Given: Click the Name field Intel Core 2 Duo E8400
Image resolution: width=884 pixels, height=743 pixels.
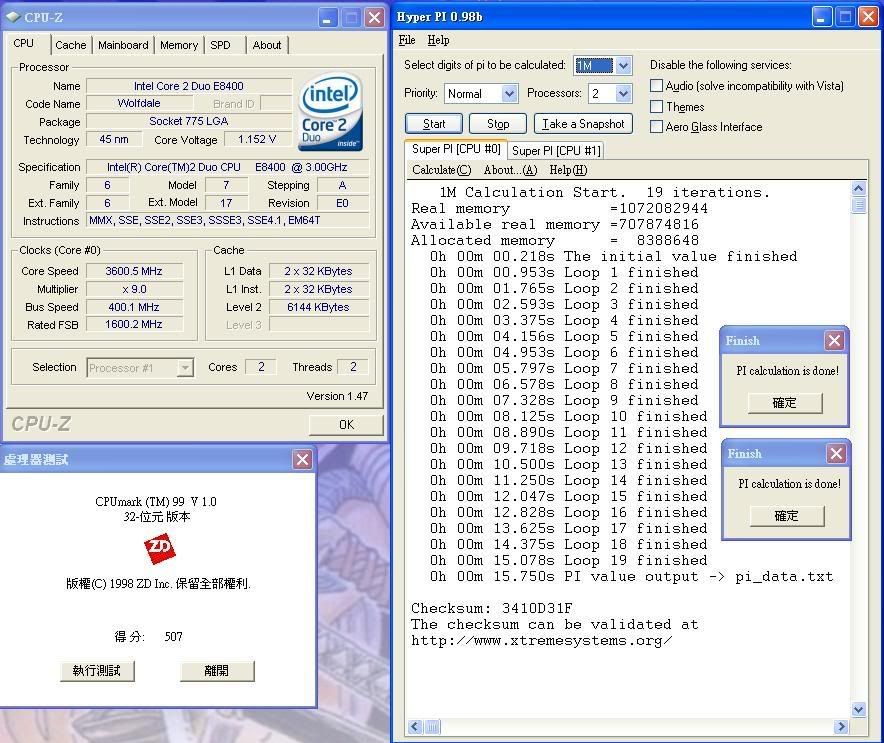Looking at the screenshot, I should [189, 86].
